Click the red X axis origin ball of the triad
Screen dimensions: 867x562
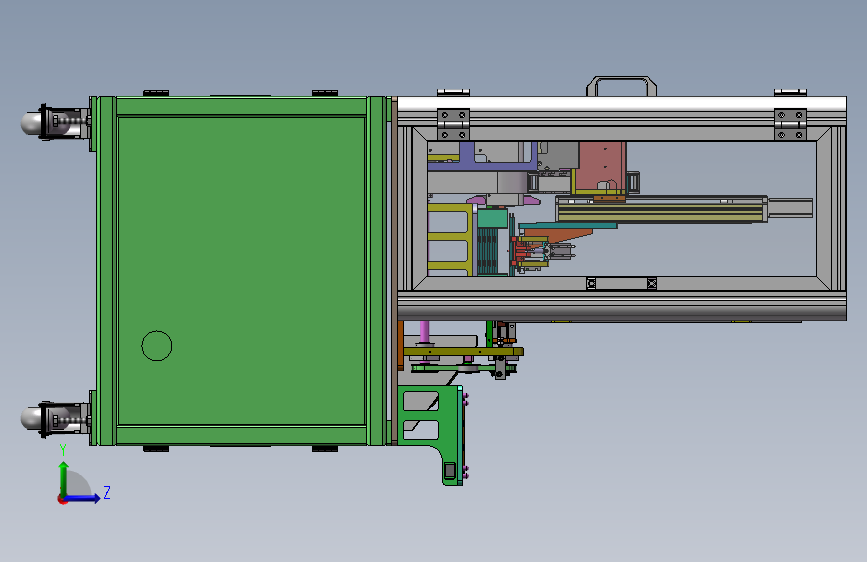[x=62, y=499]
